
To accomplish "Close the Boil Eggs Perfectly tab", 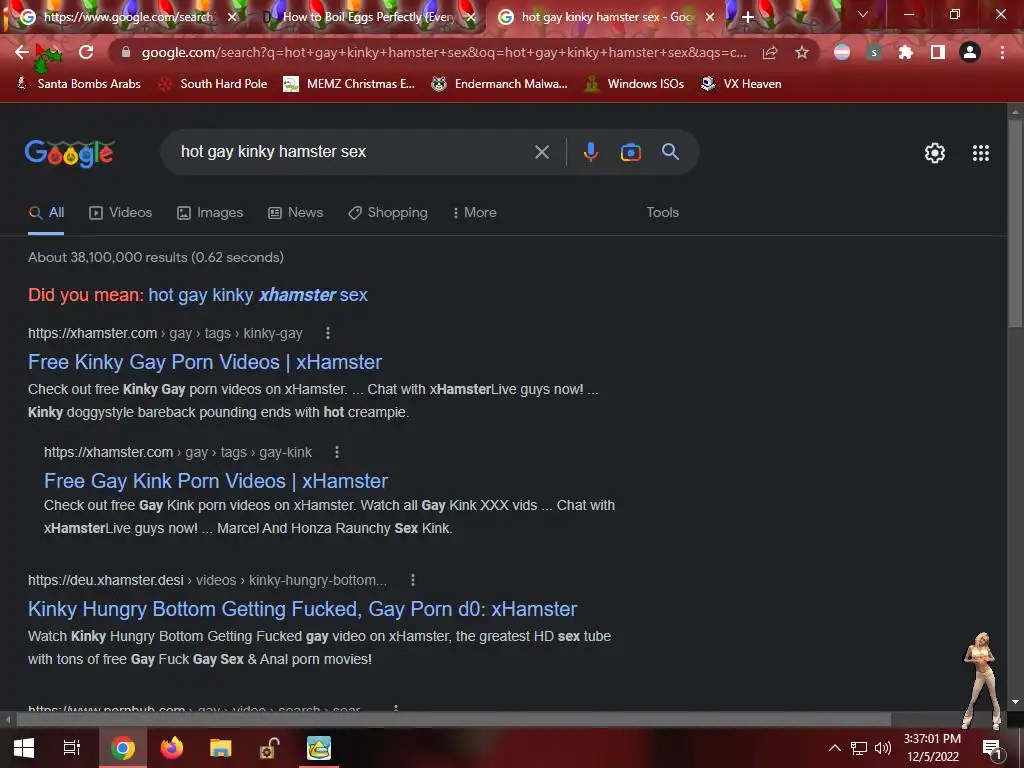I will pos(471,17).
